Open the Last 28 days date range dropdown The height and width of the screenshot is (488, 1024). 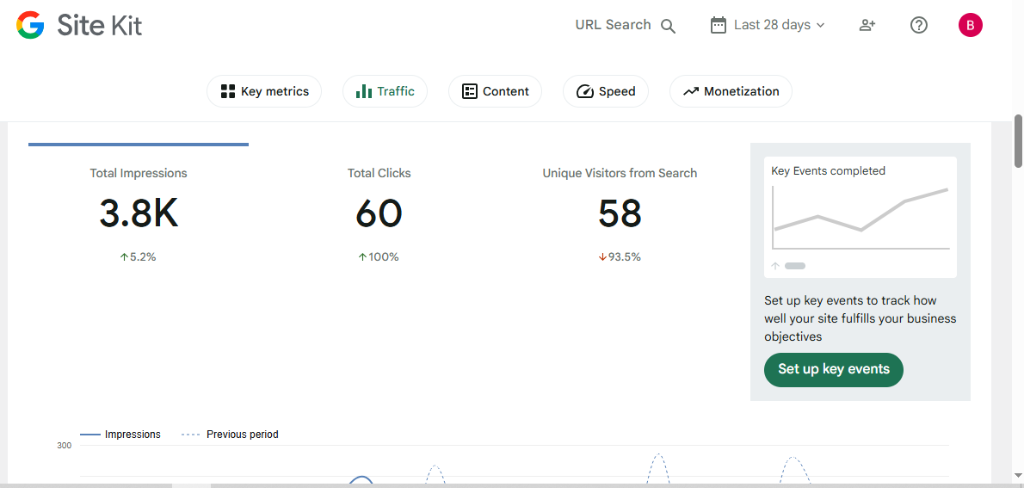(x=768, y=25)
